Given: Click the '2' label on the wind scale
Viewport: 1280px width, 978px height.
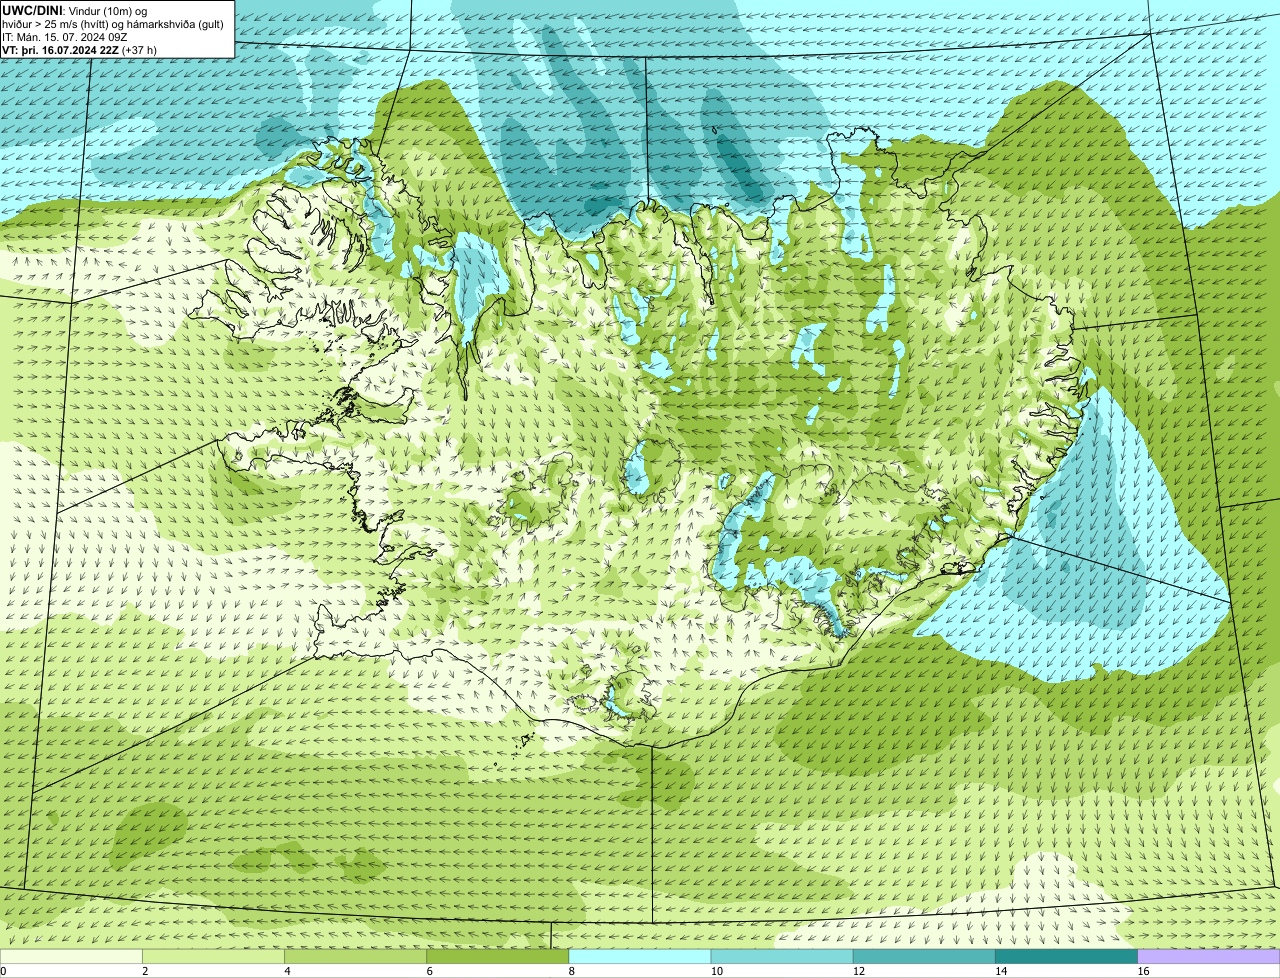Looking at the screenshot, I should [145, 971].
